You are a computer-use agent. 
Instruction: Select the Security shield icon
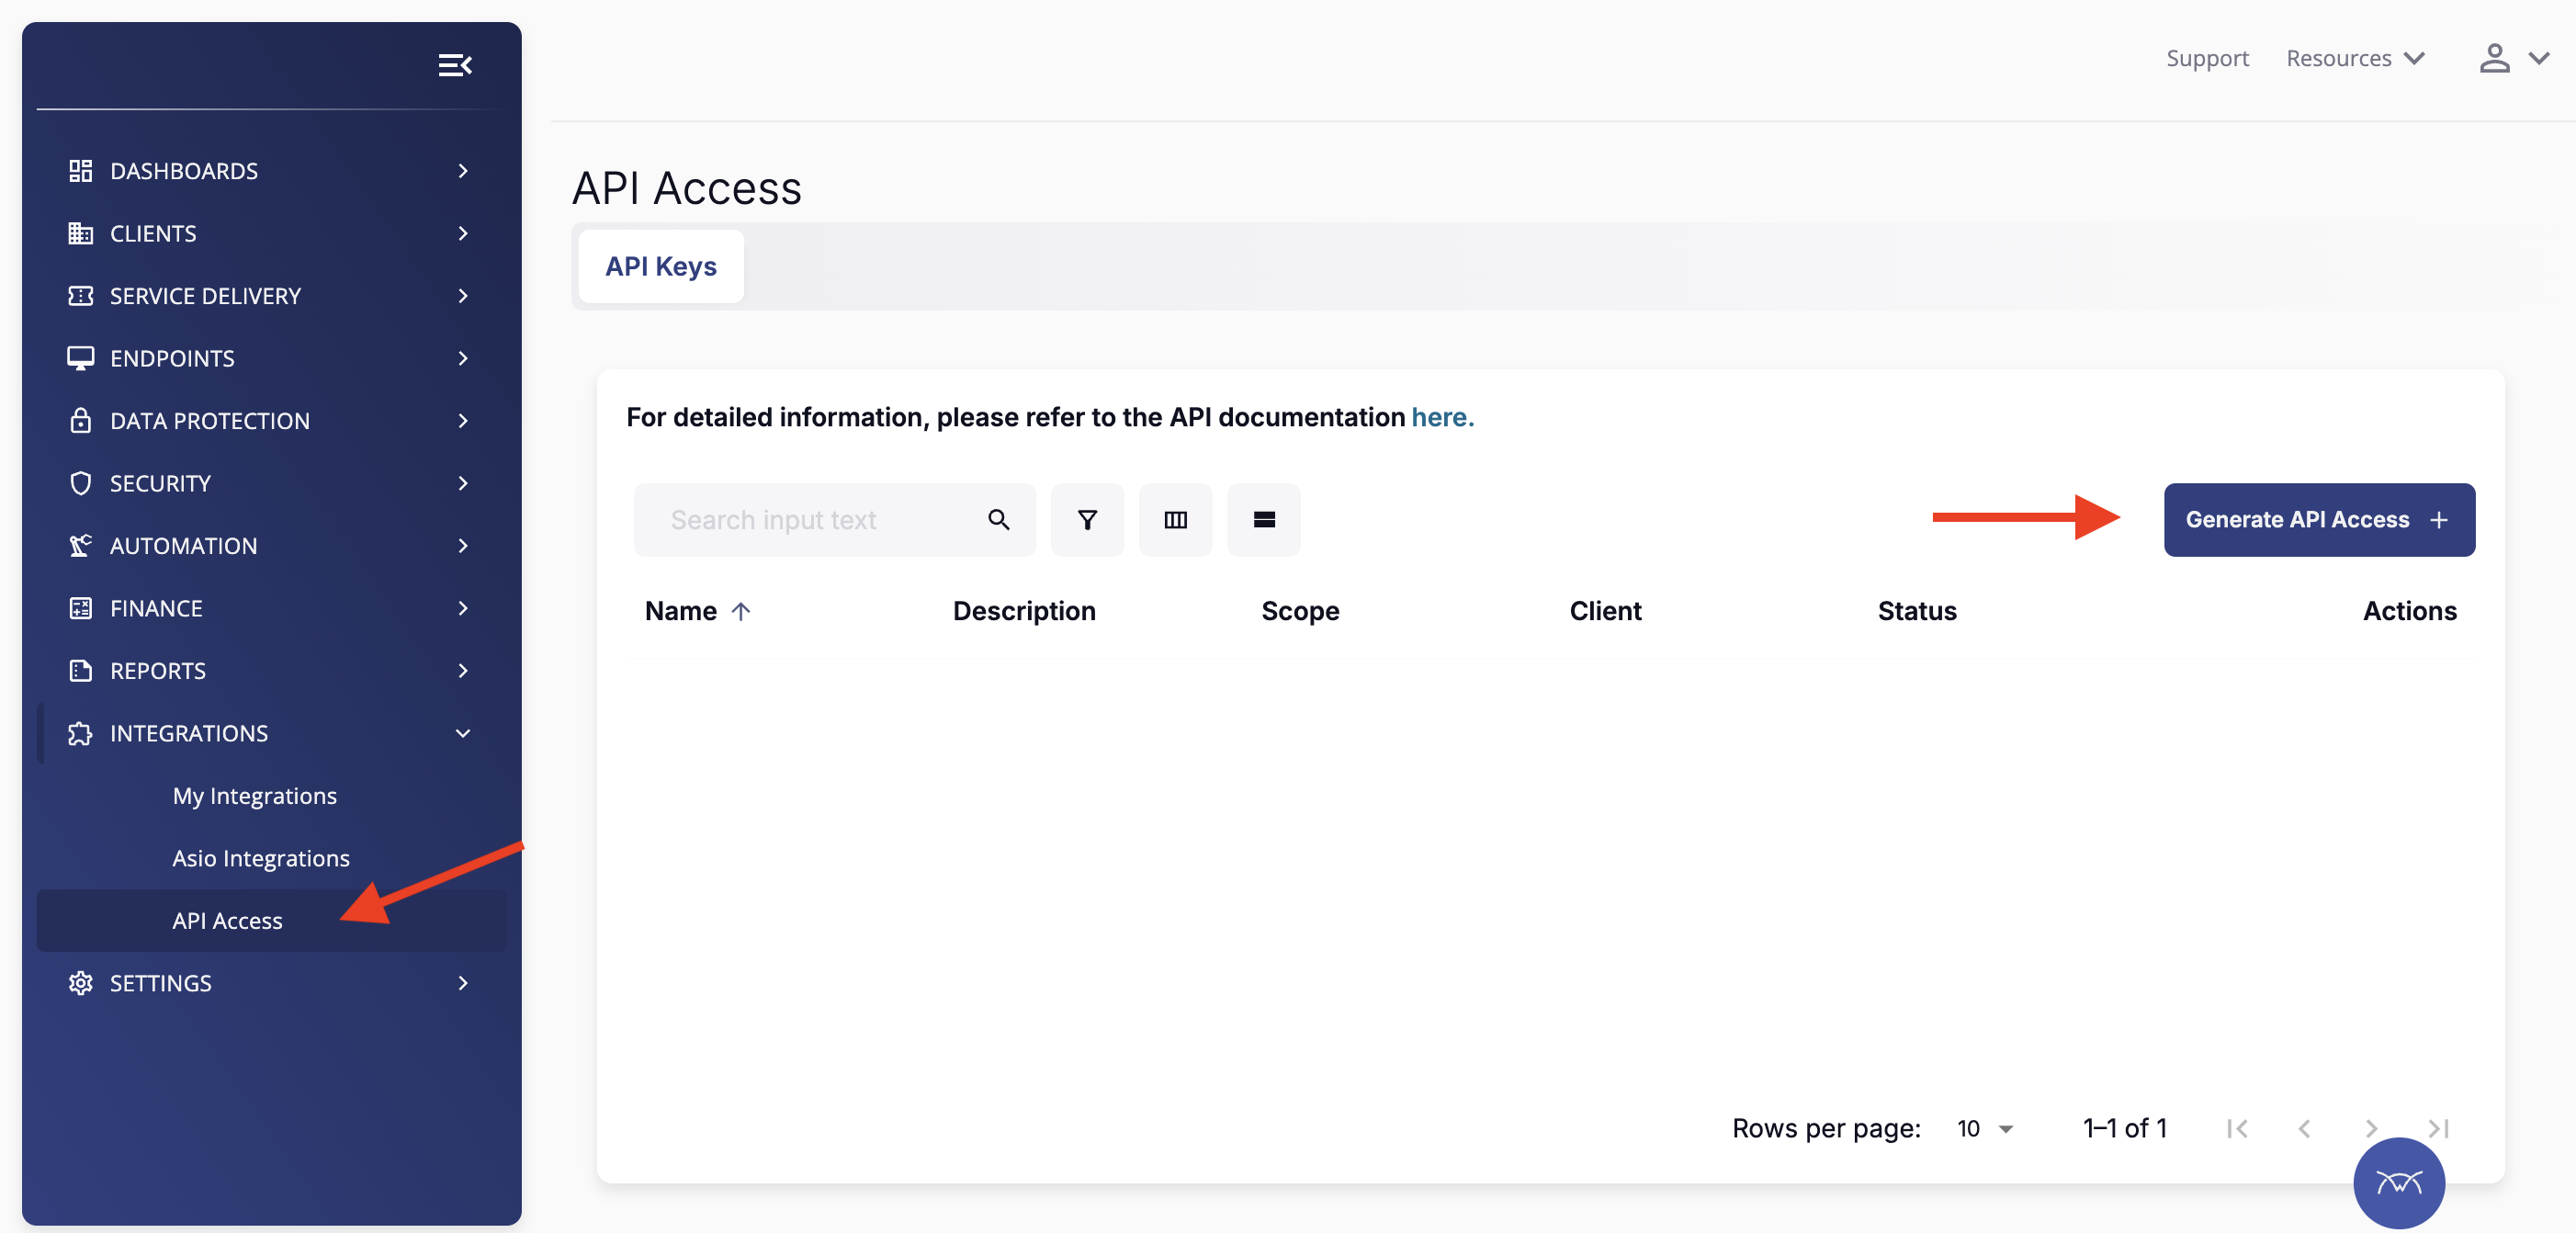pos(81,482)
